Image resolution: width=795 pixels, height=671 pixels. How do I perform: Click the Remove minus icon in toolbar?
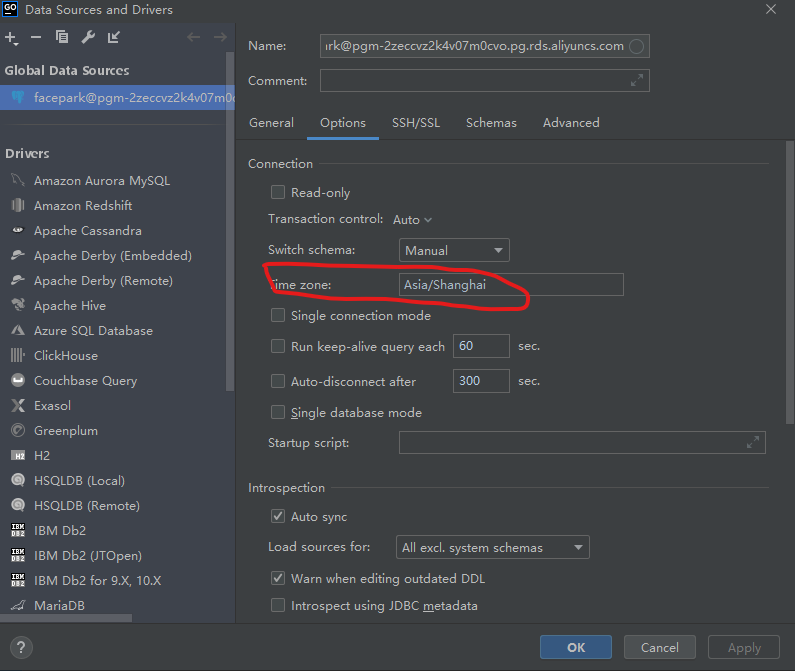tap(36, 37)
